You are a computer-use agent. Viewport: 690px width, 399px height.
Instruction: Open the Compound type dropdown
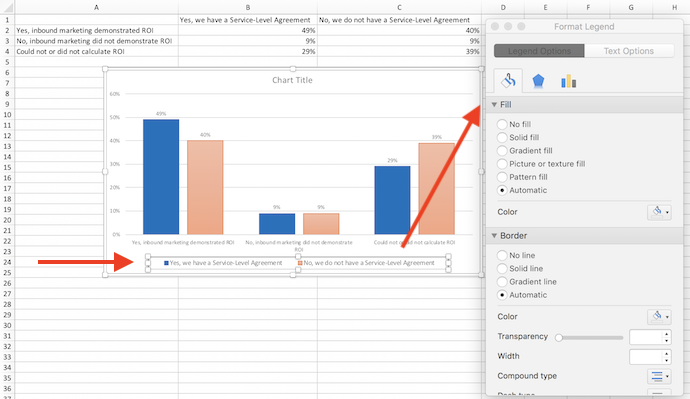659,377
